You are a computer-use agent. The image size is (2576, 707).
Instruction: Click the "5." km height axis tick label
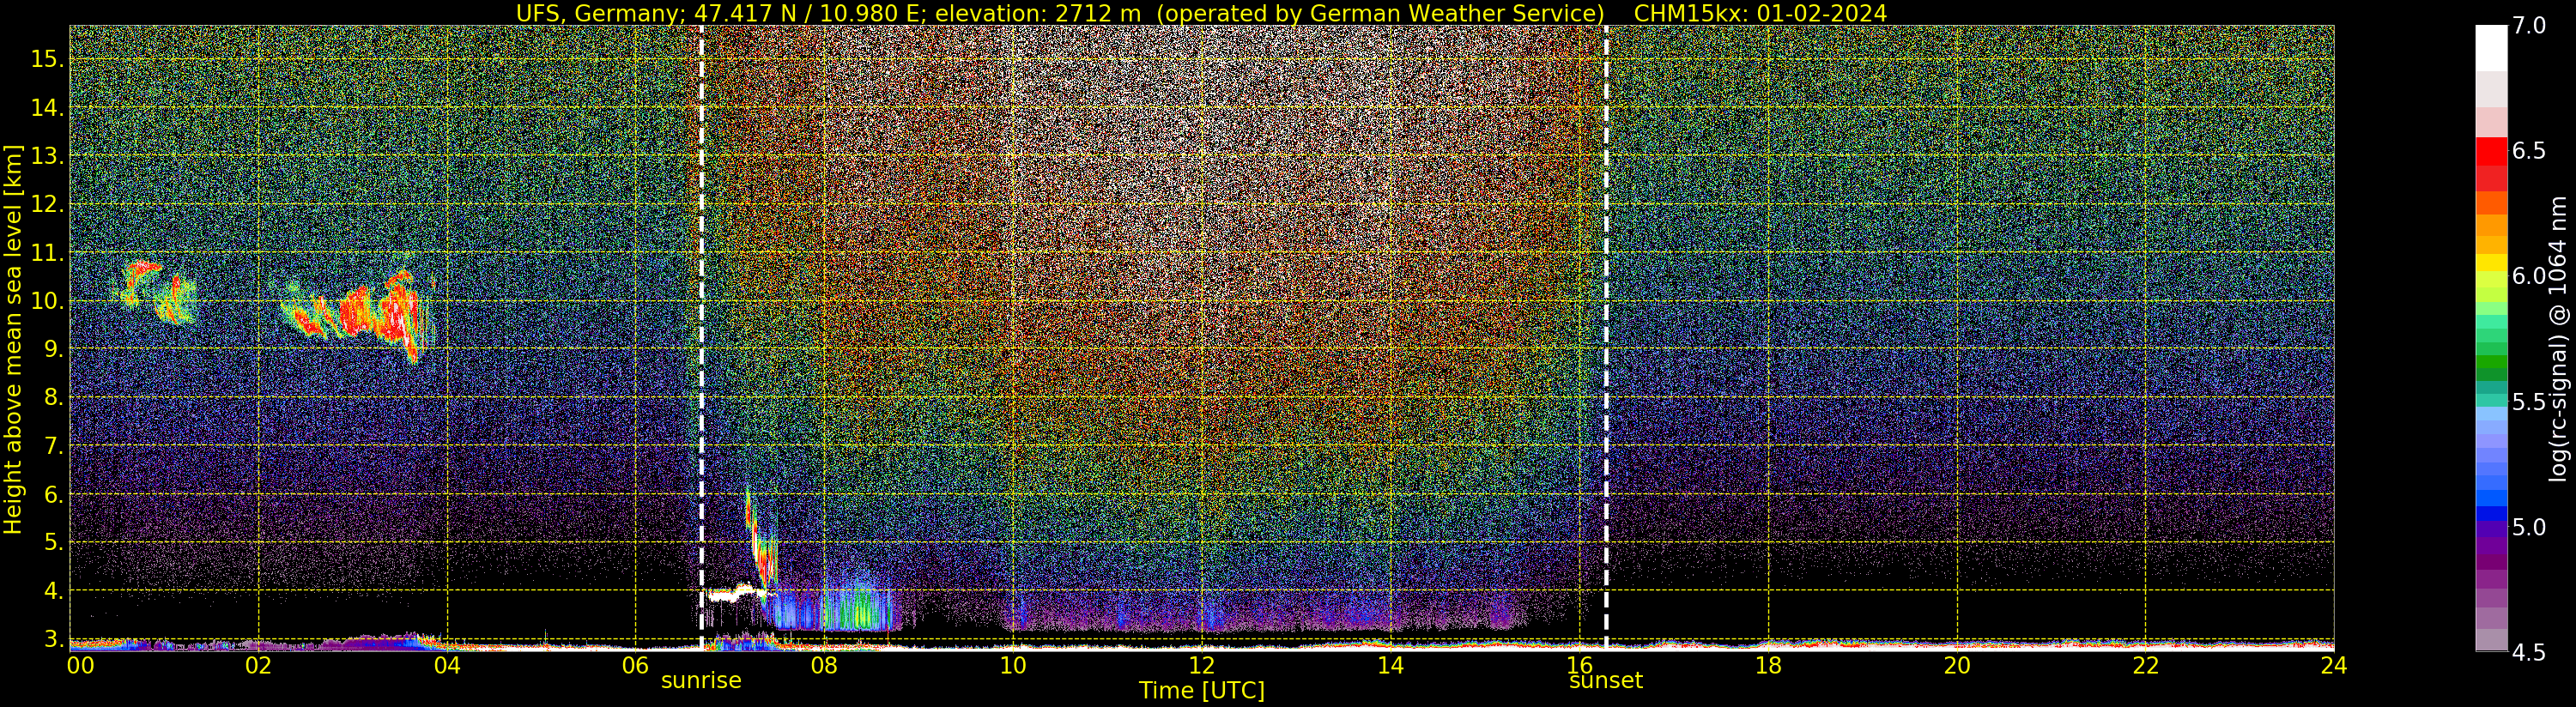pos(54,543)
